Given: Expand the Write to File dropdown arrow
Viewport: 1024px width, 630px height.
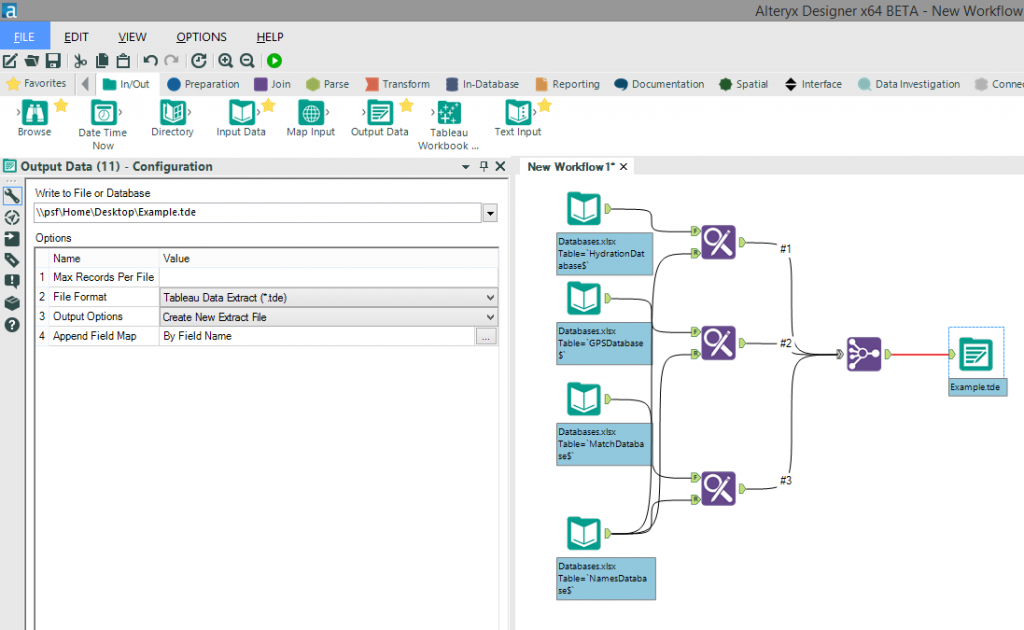Looking at the screenshot, I should coord(490,213).
